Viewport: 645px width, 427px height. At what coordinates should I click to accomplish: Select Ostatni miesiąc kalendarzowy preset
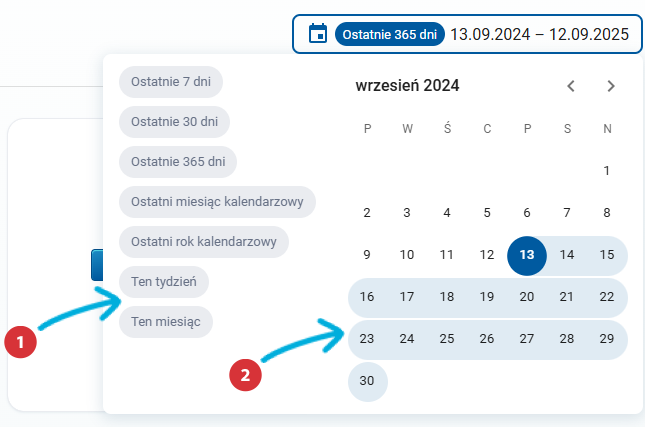(217, 201)
